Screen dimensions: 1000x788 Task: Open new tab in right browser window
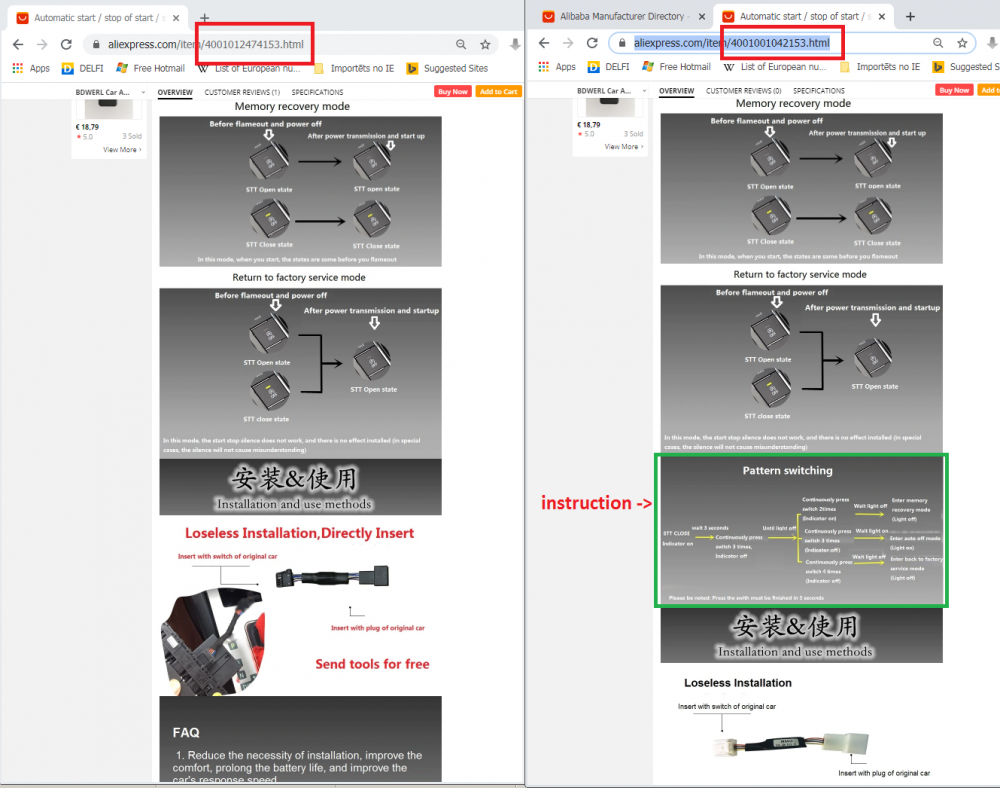click(911, 17)
